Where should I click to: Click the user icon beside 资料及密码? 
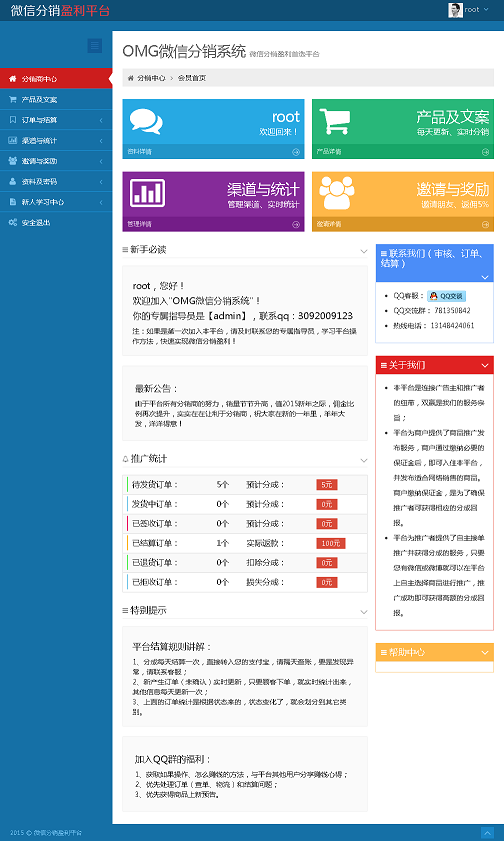pyautogui.click(x=13, y=181)
